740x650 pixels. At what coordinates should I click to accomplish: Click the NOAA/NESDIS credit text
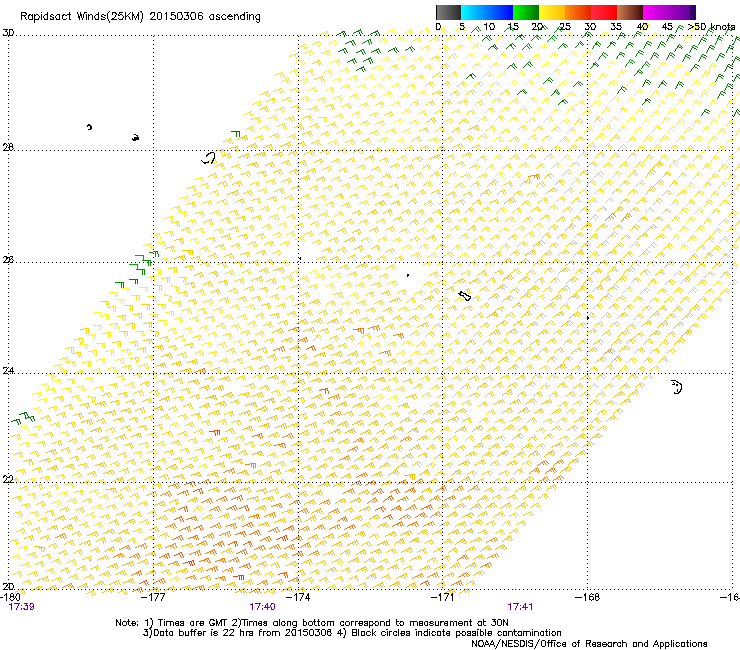(589, 644)
